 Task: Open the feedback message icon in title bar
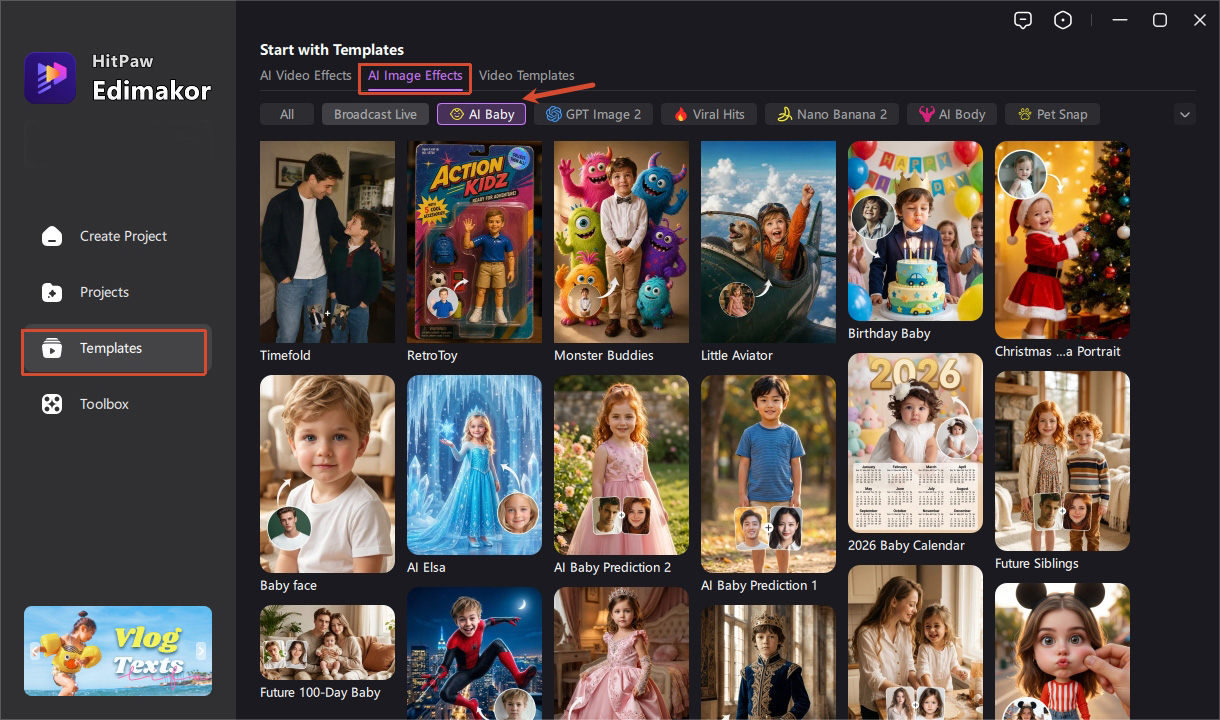tap(1022, 20)
